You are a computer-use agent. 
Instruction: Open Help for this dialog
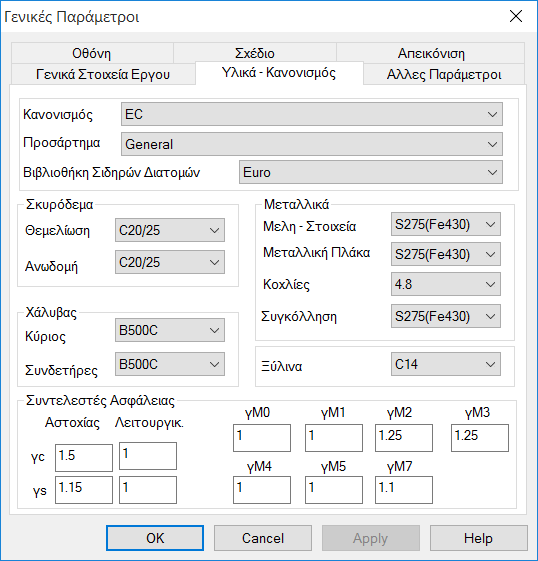click(479, 538)
